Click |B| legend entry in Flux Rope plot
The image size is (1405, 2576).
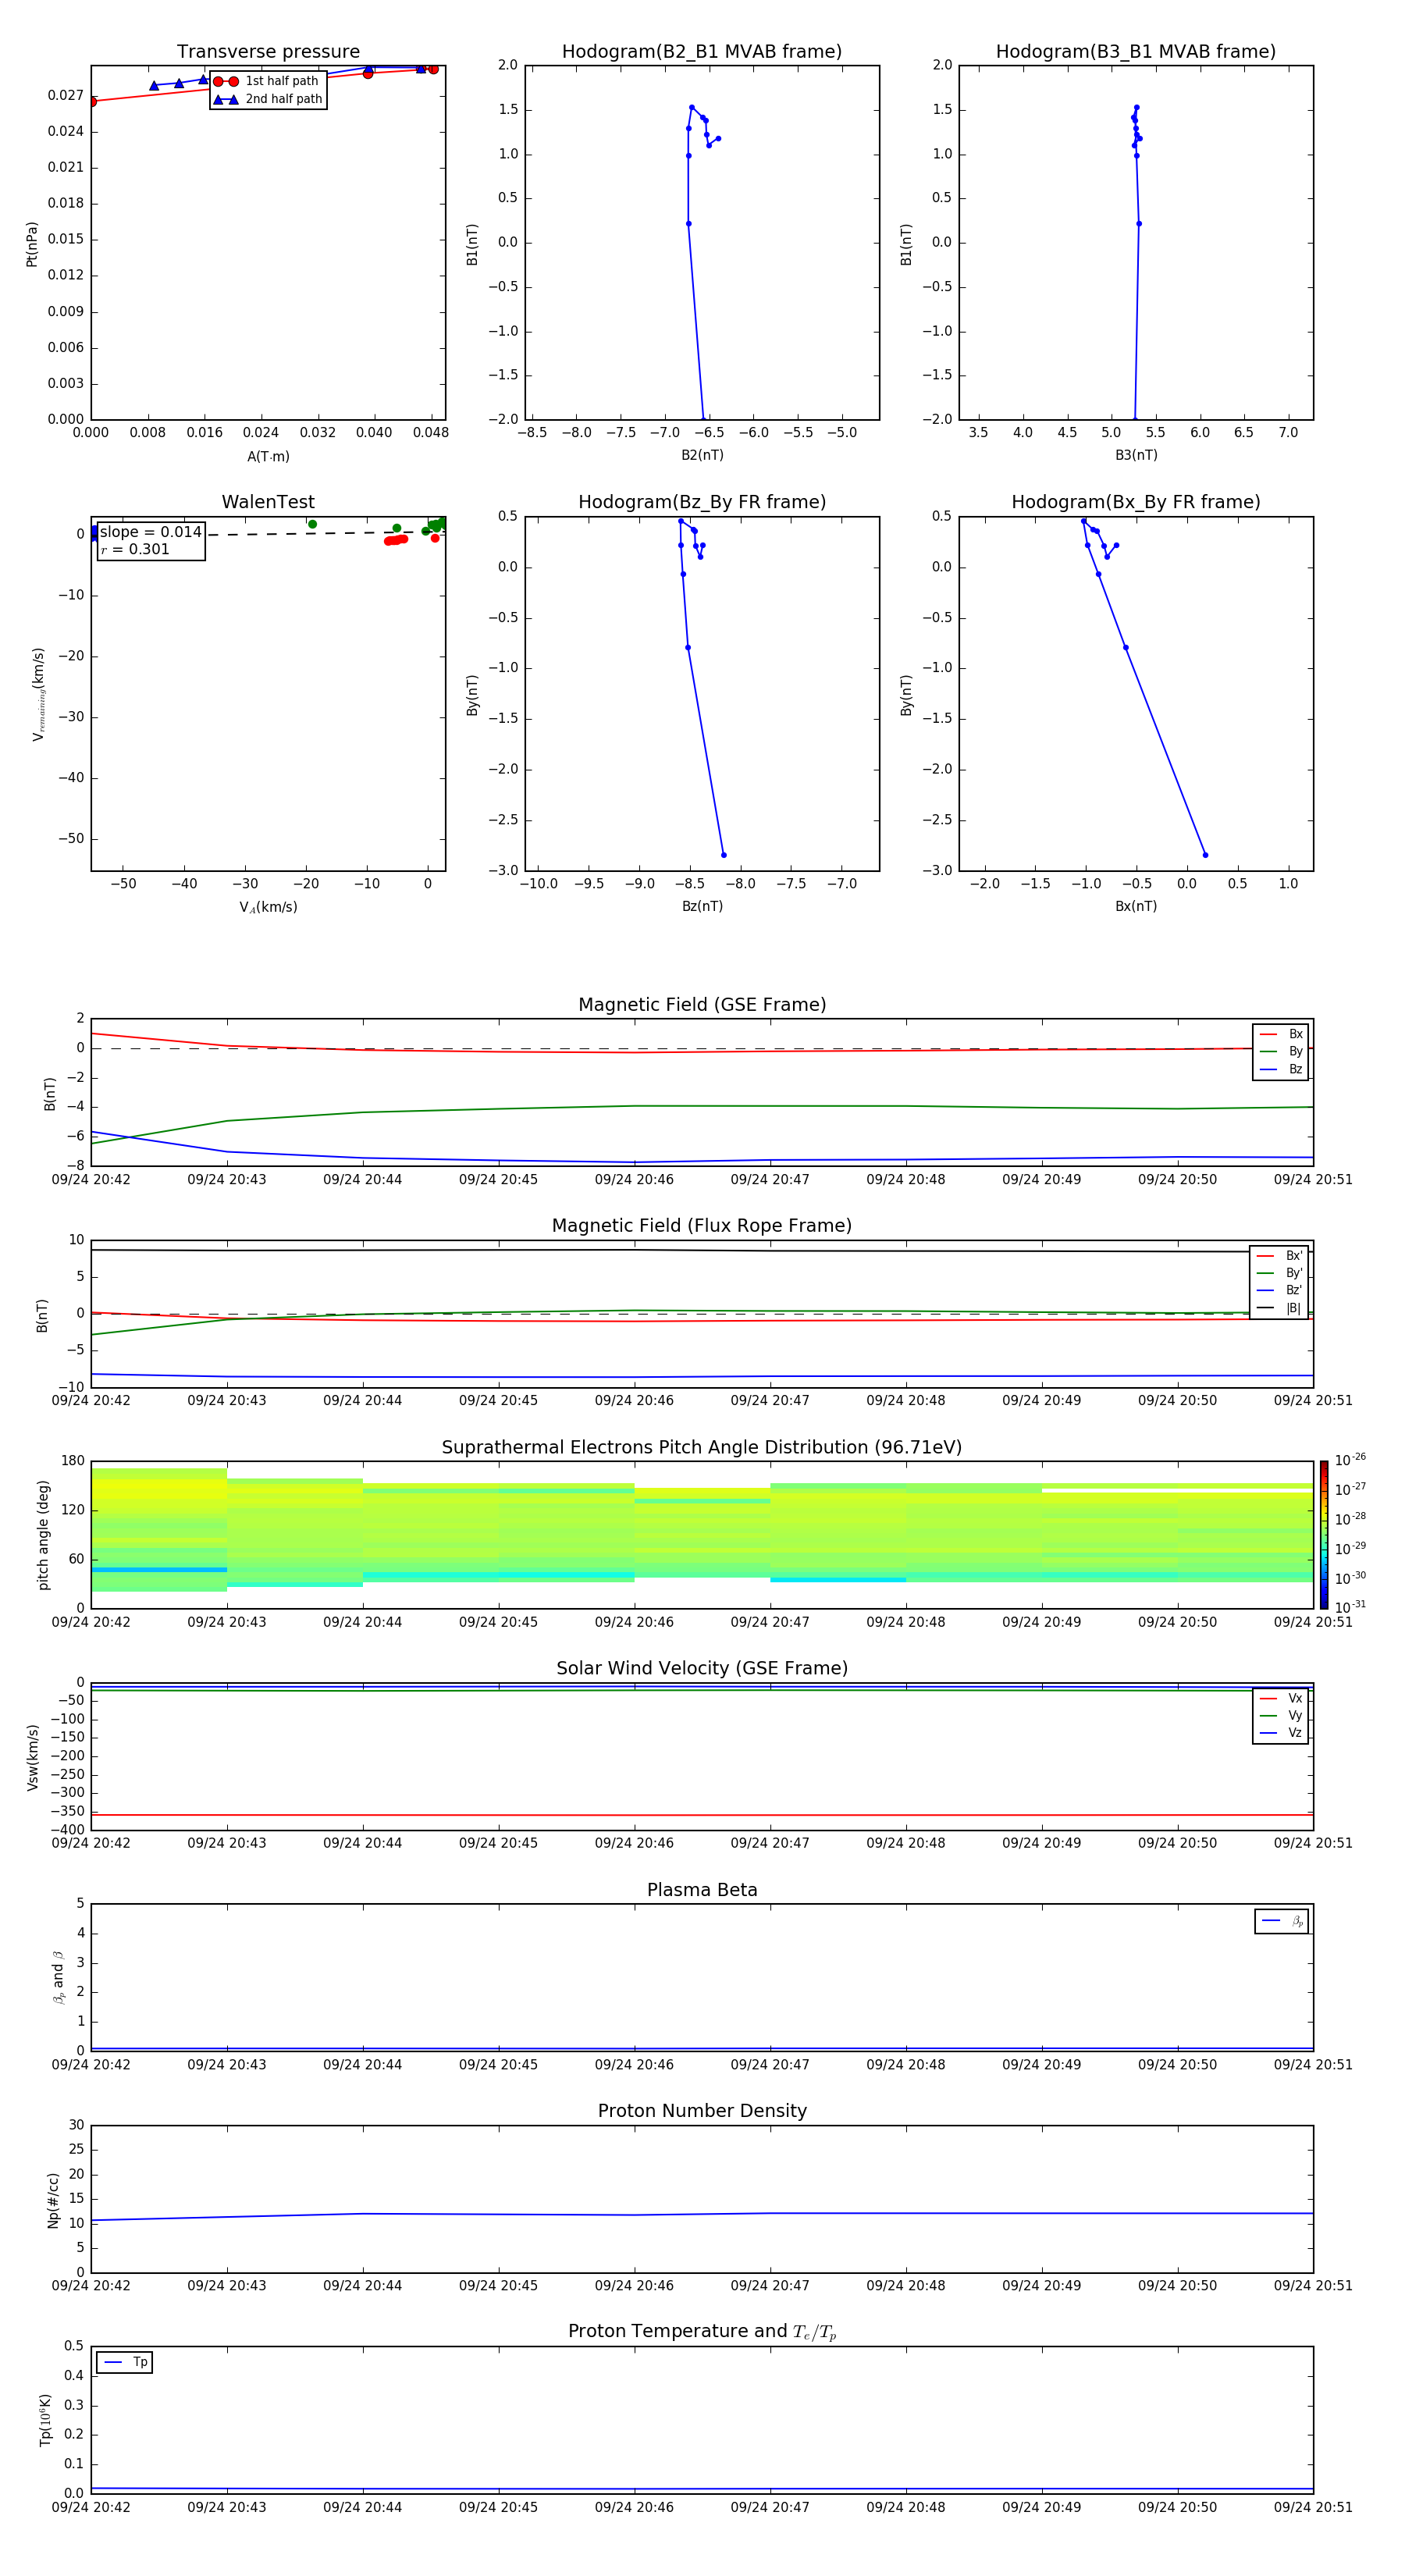coord(1279,1308)
